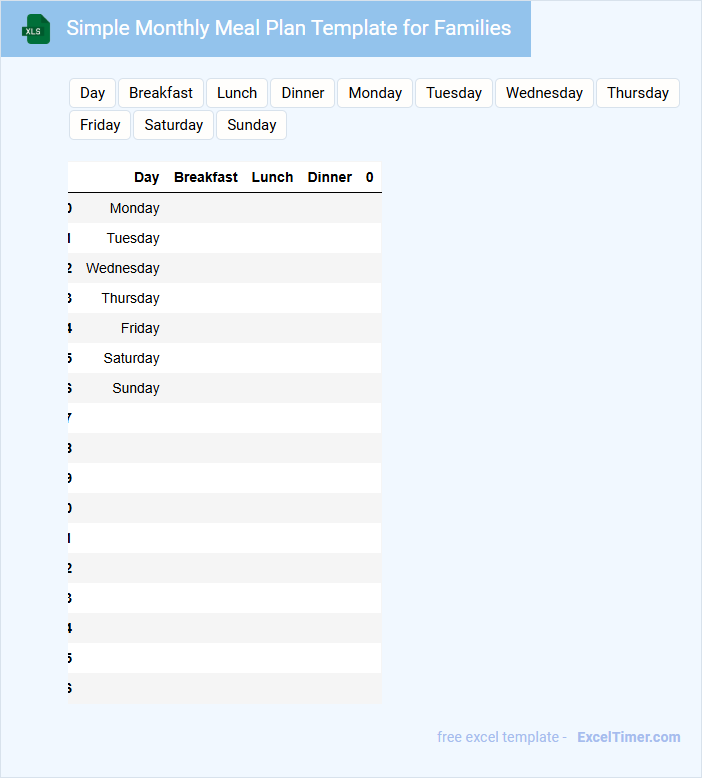
Task: Click the 0 column header in table
Action: (x=370, y=177)
